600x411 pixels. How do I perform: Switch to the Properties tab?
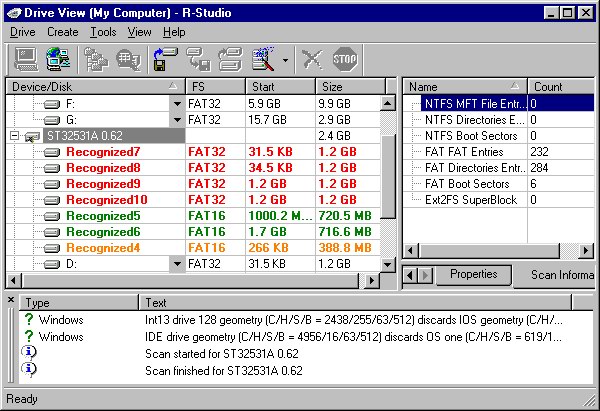click(473, 275)
